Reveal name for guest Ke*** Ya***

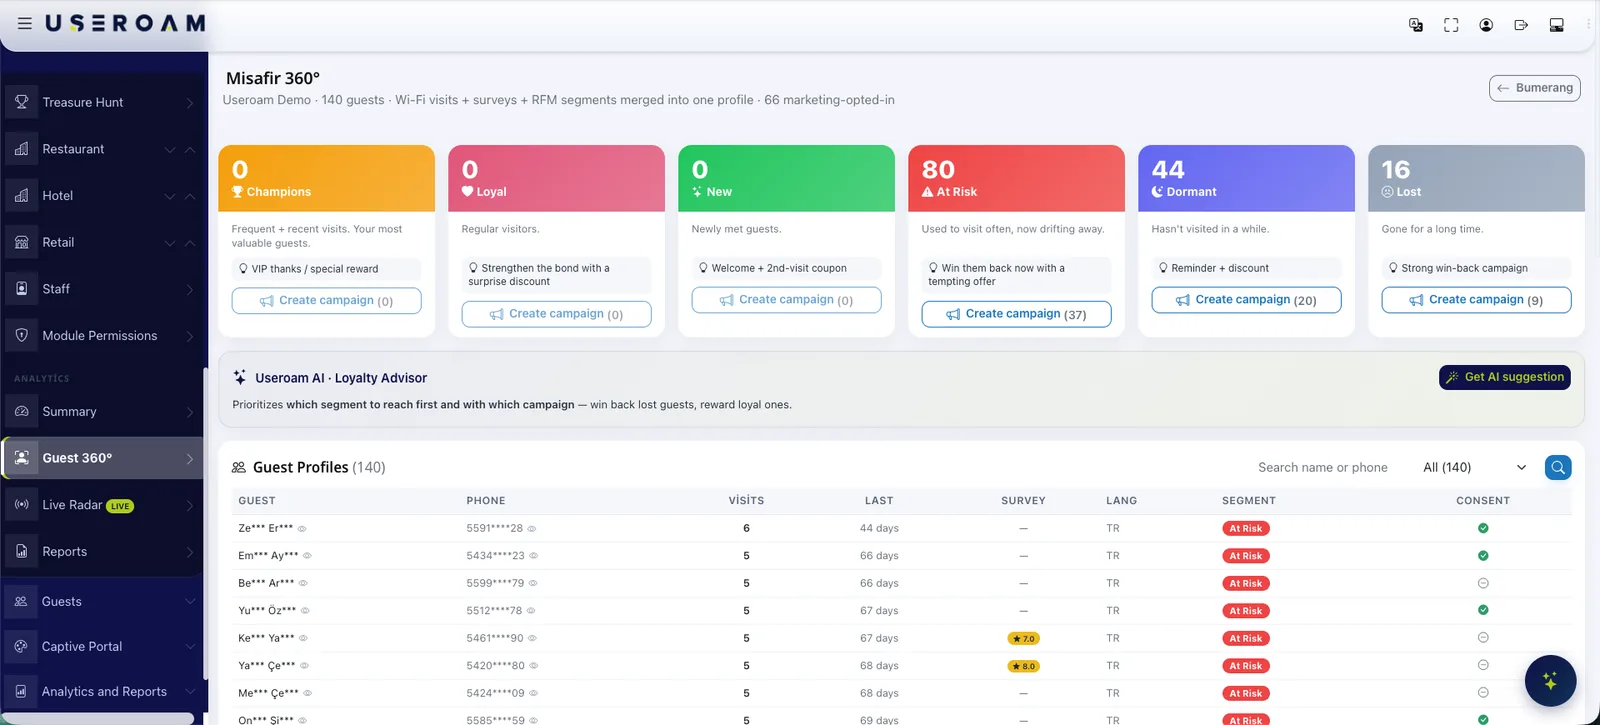(303, 638)
